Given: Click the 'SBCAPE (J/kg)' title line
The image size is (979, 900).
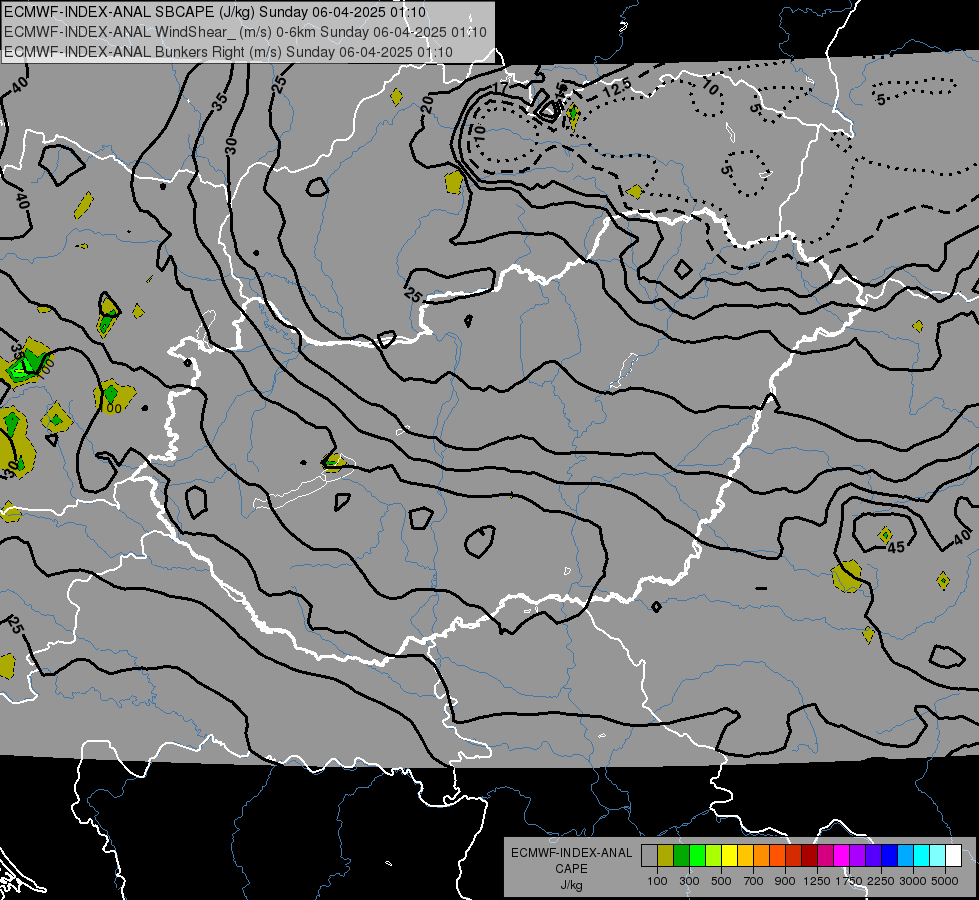Looking at the screenshot, I should [215, 12].
